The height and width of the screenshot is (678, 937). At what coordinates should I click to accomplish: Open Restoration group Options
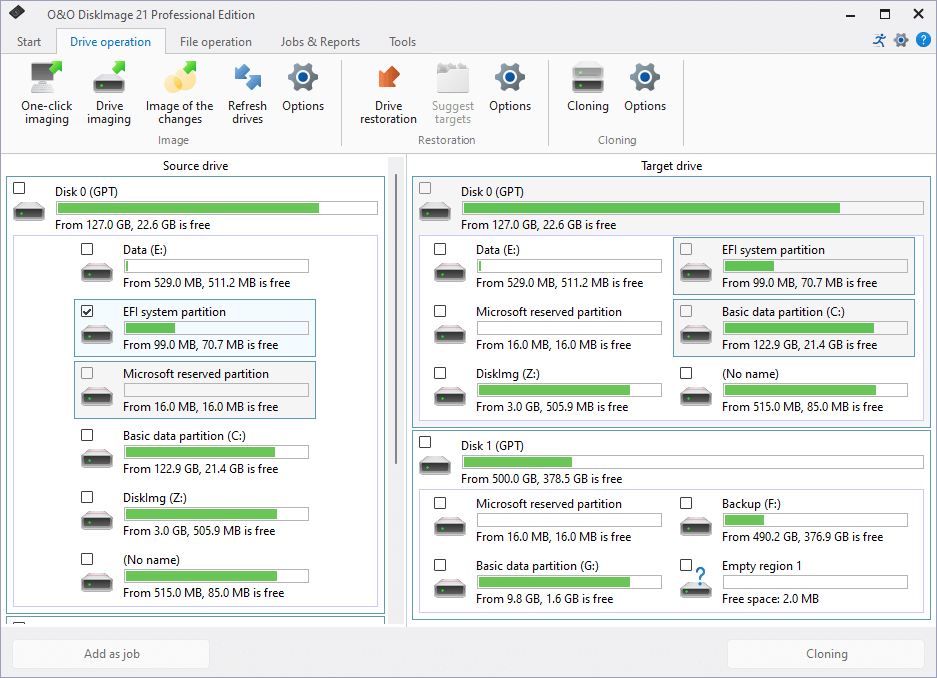[510, 88]
